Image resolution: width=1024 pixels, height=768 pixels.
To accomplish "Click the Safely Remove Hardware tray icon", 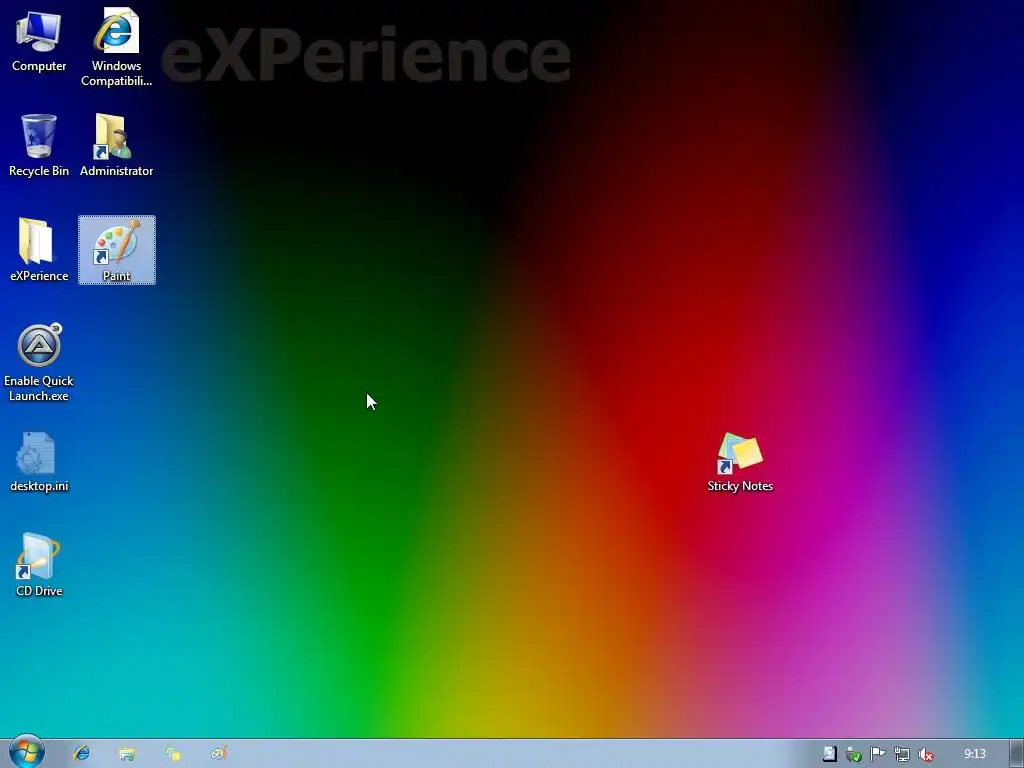I will pos(854,754).
